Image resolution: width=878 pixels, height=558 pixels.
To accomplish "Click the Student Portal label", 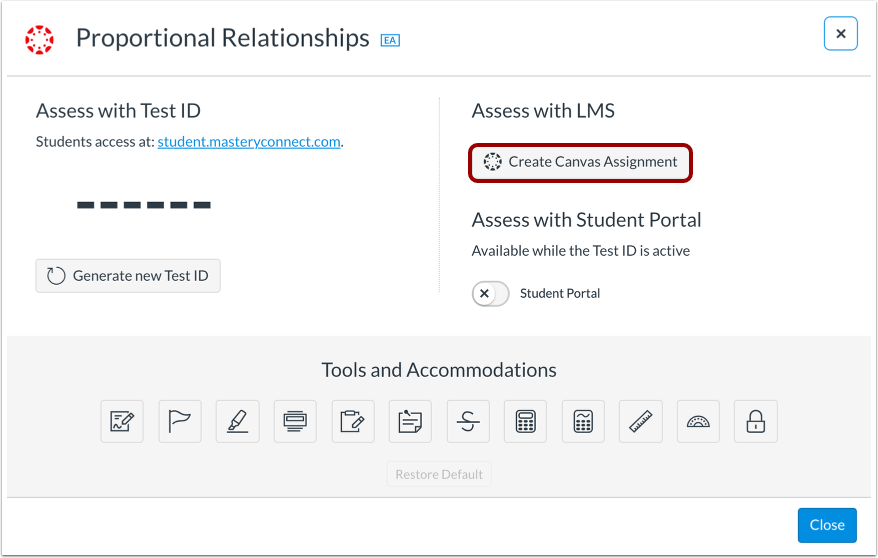I will point(560,294).
